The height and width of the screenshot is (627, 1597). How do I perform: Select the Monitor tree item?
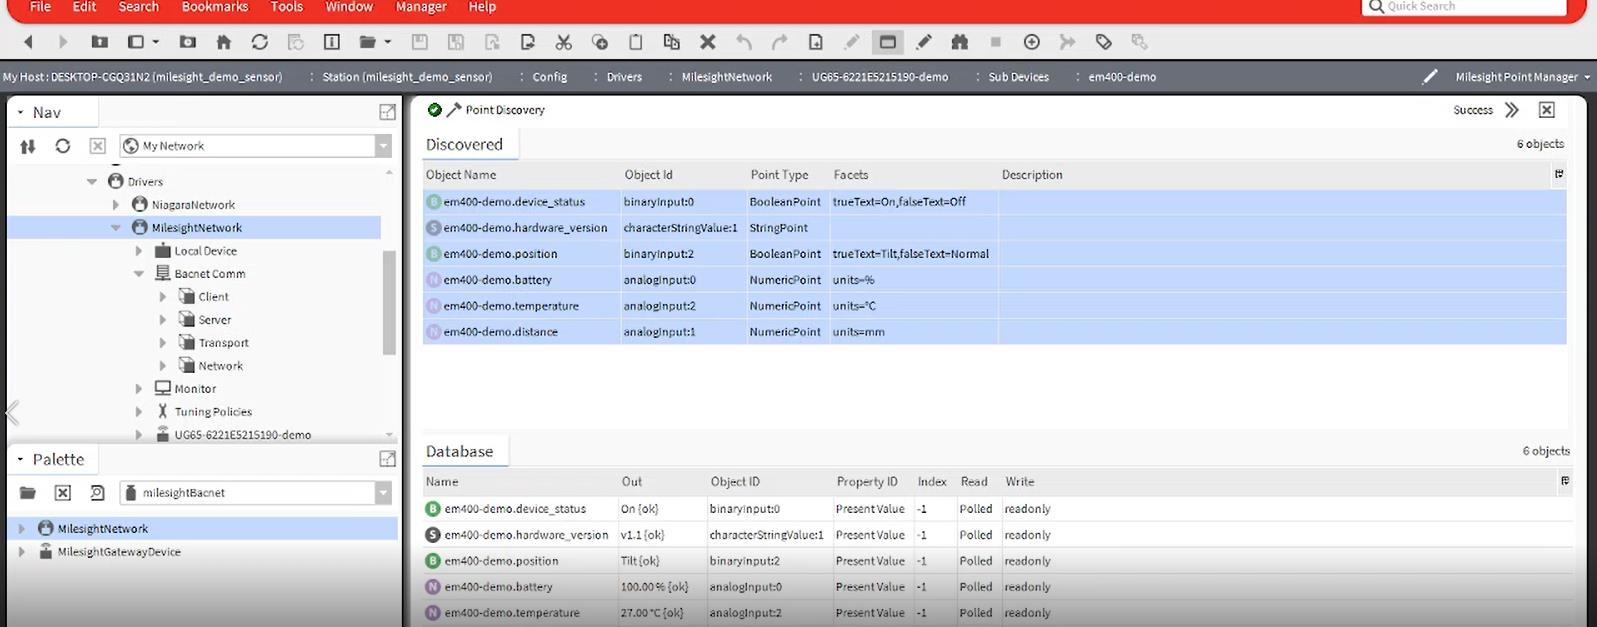(x=195, y=389)
